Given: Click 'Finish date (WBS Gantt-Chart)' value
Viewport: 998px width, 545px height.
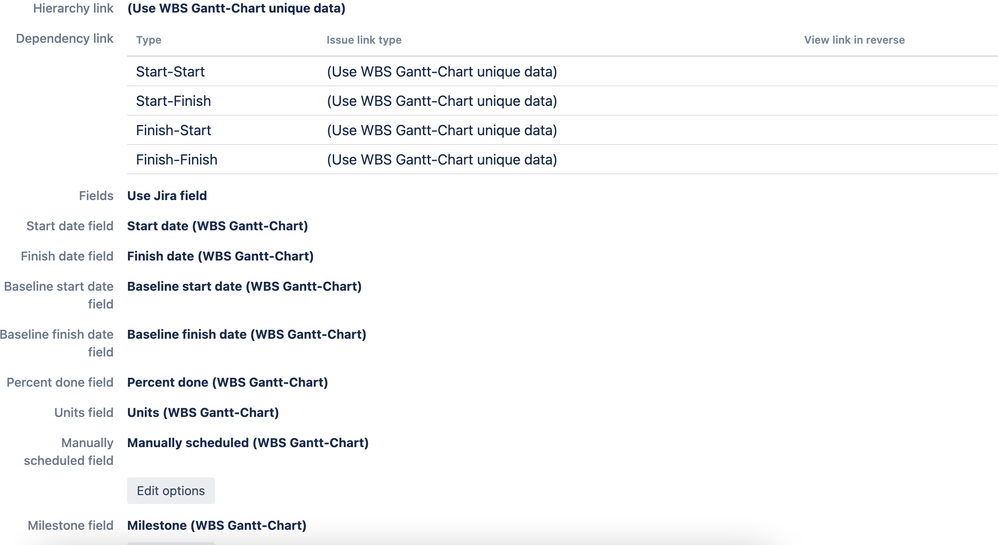Looking at the screenshot, I should (220, 256).
